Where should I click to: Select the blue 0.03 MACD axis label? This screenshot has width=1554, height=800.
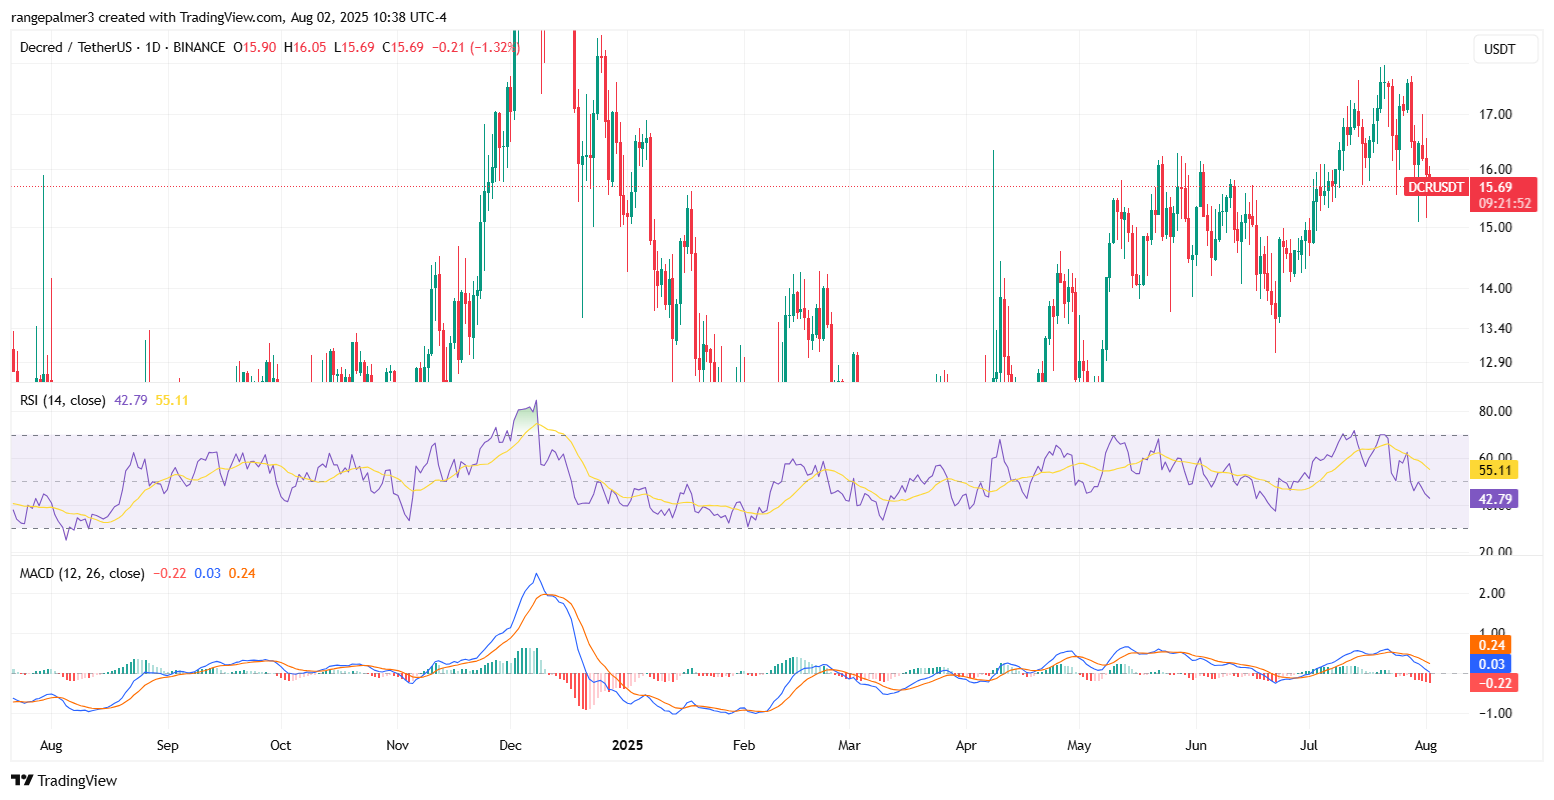1491,664
